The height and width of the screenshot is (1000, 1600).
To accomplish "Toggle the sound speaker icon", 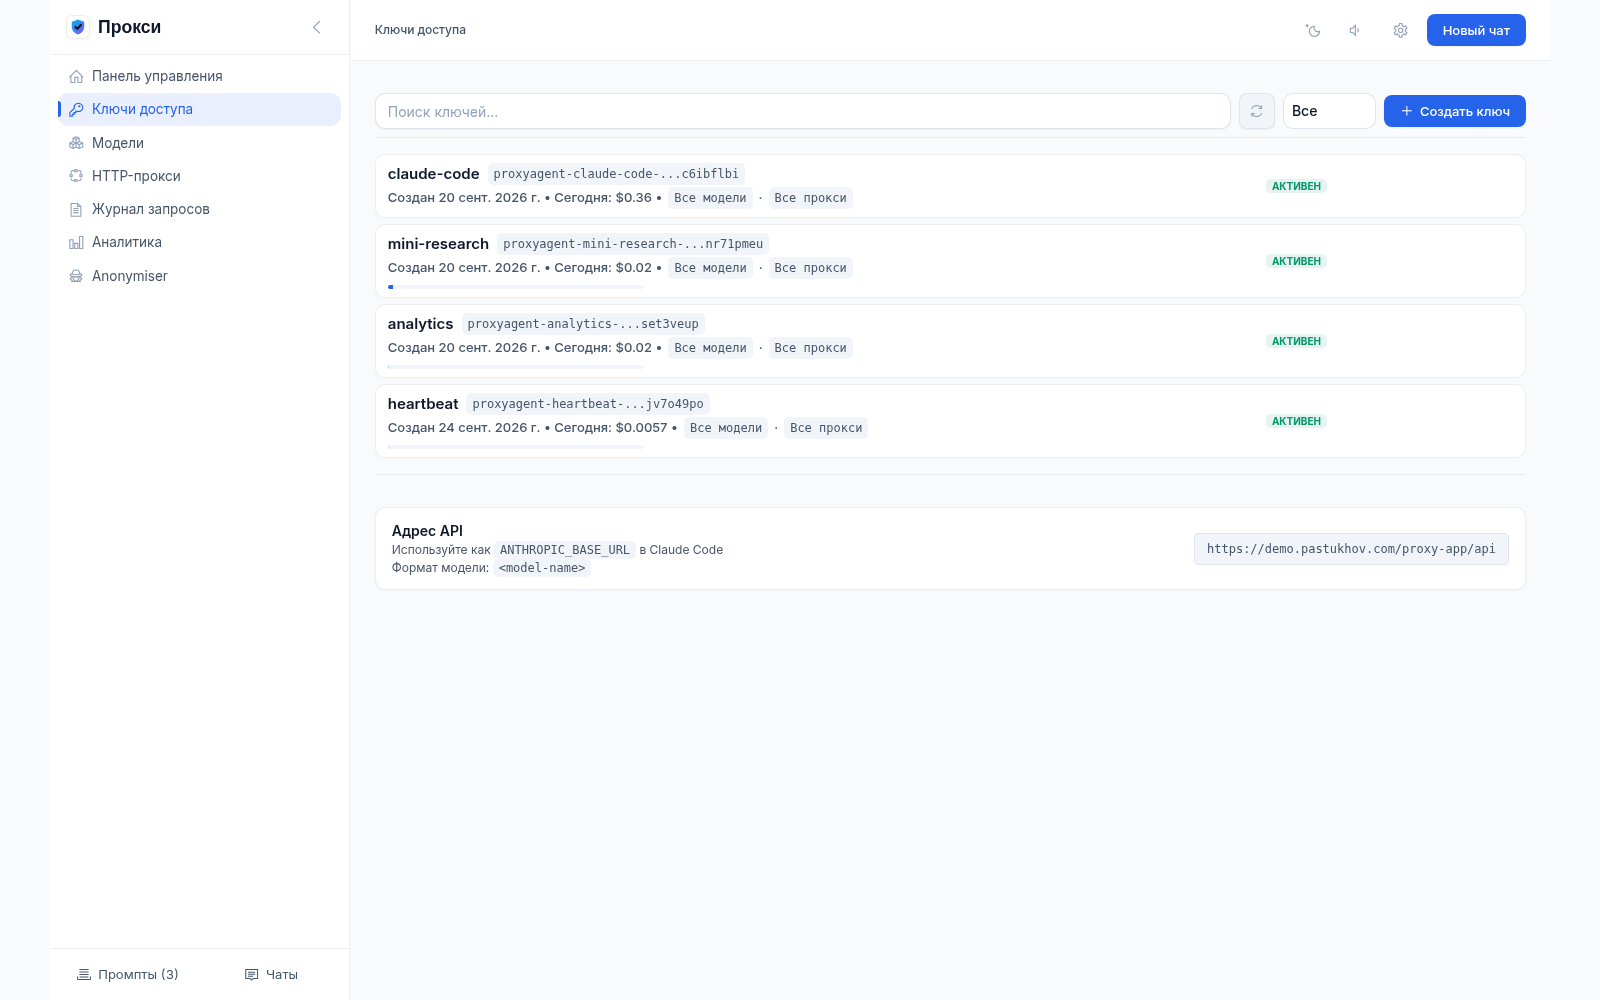I will point(1355,31).
